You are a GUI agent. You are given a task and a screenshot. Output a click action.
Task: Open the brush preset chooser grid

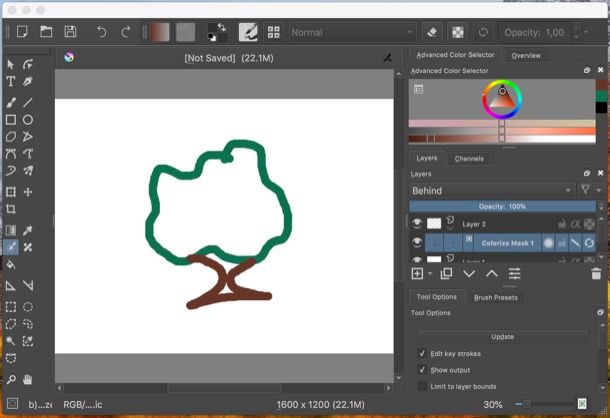[x=273, y=32]
